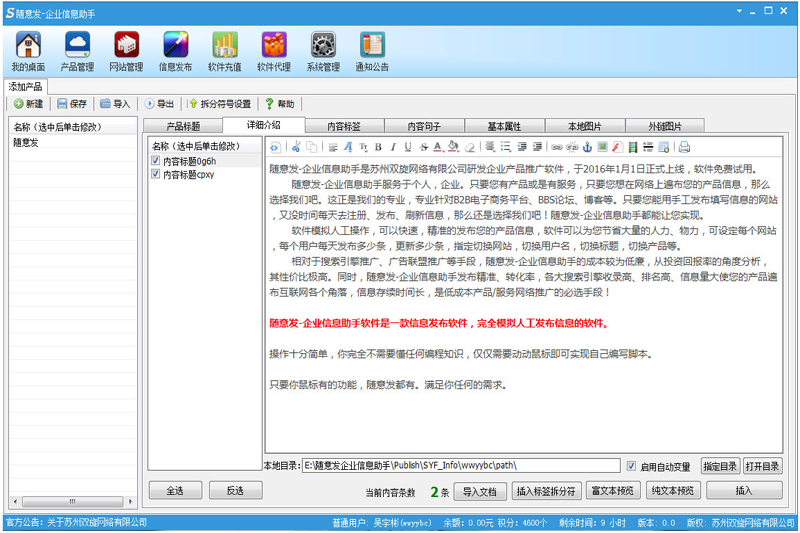Screen dimensions: 800x533
Task: Cut selected text with scissors icon
Action: pyautogui.click(x=296, y=147)
